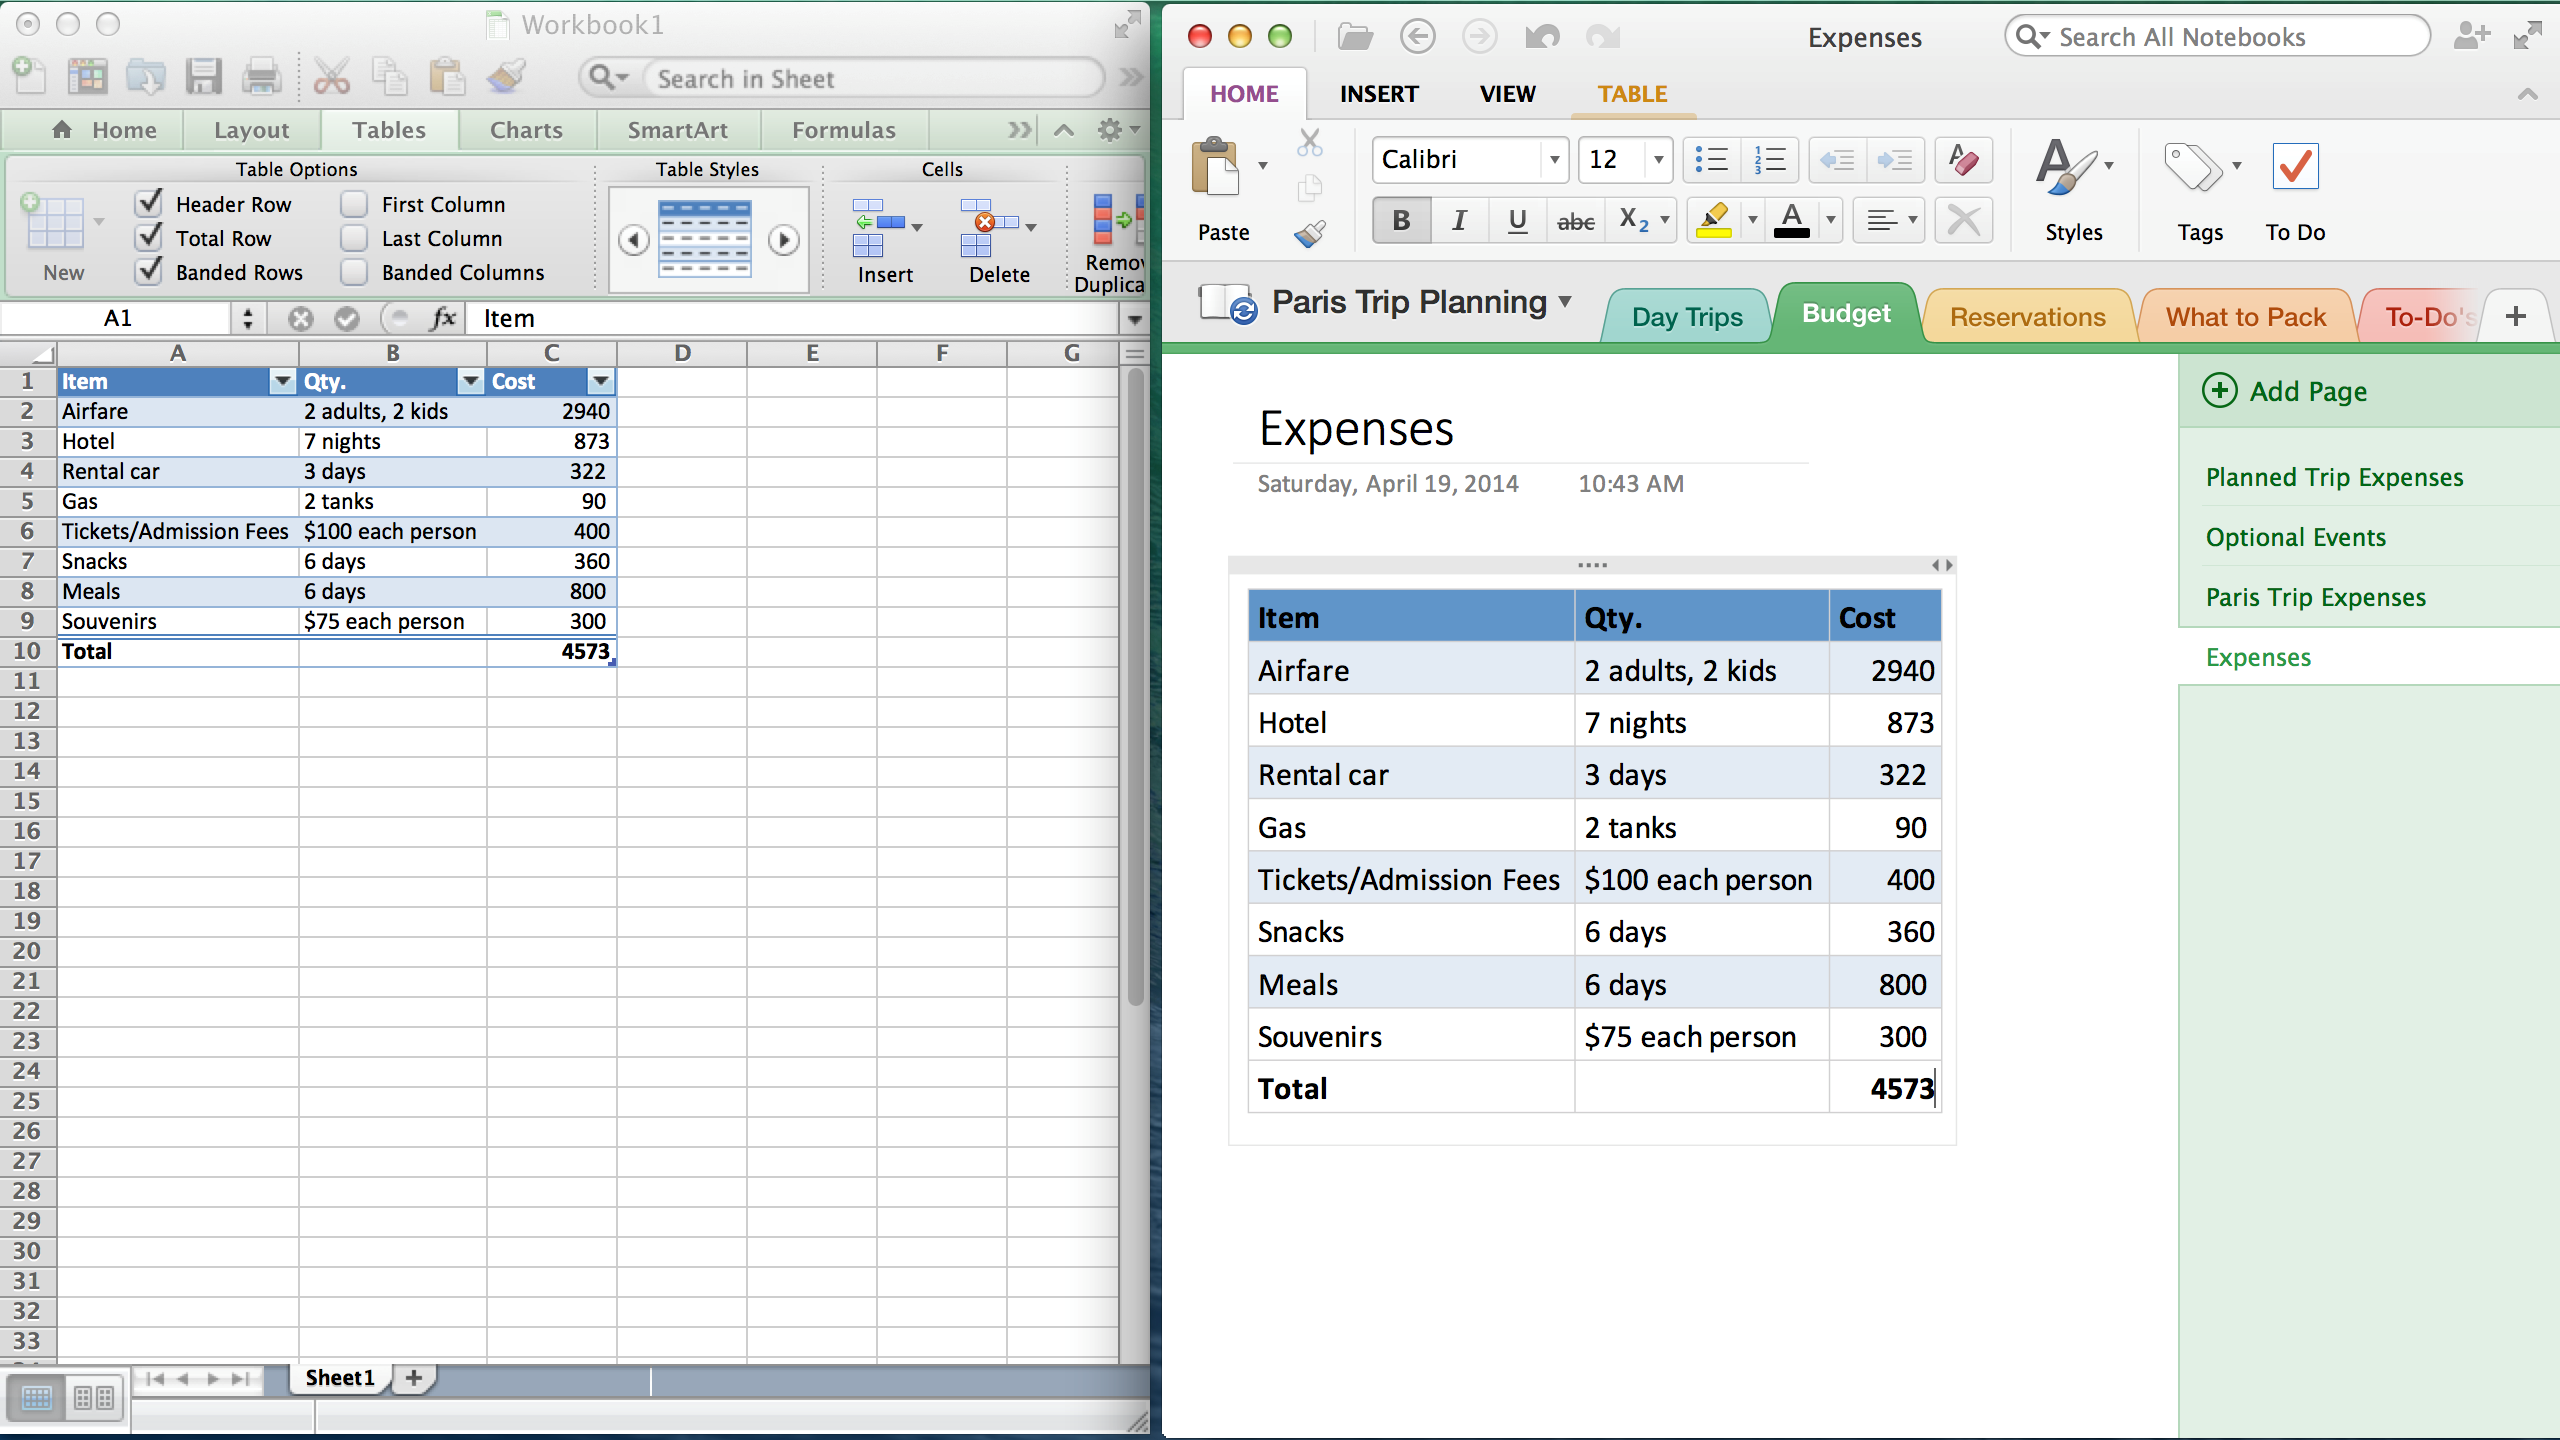
Task: Open the Item column filter dropdown
Action: 282,381
